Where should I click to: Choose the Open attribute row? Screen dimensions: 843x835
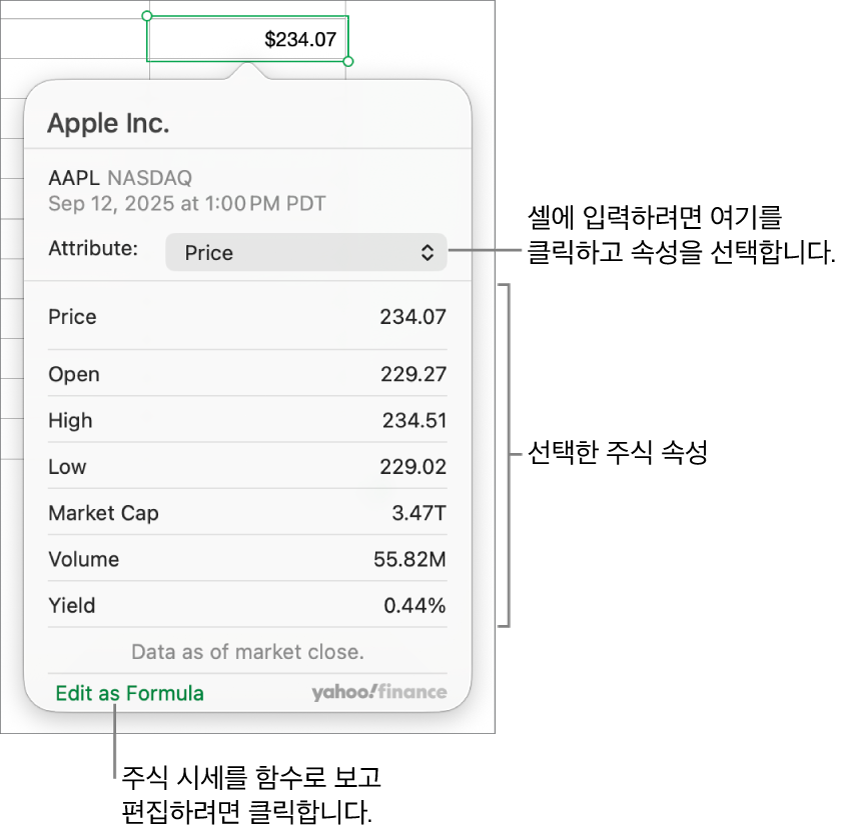pyautogui.click(x=247, y=375)
